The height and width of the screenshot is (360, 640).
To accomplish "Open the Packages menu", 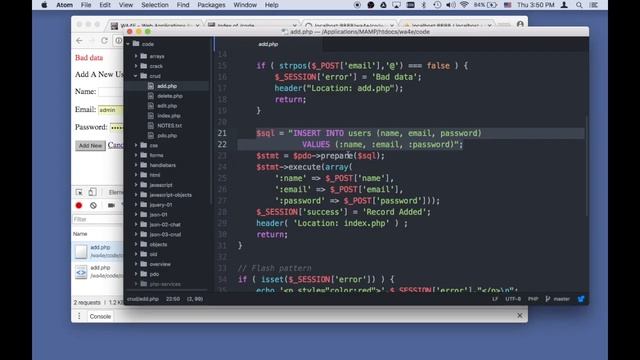I will 211,5.
